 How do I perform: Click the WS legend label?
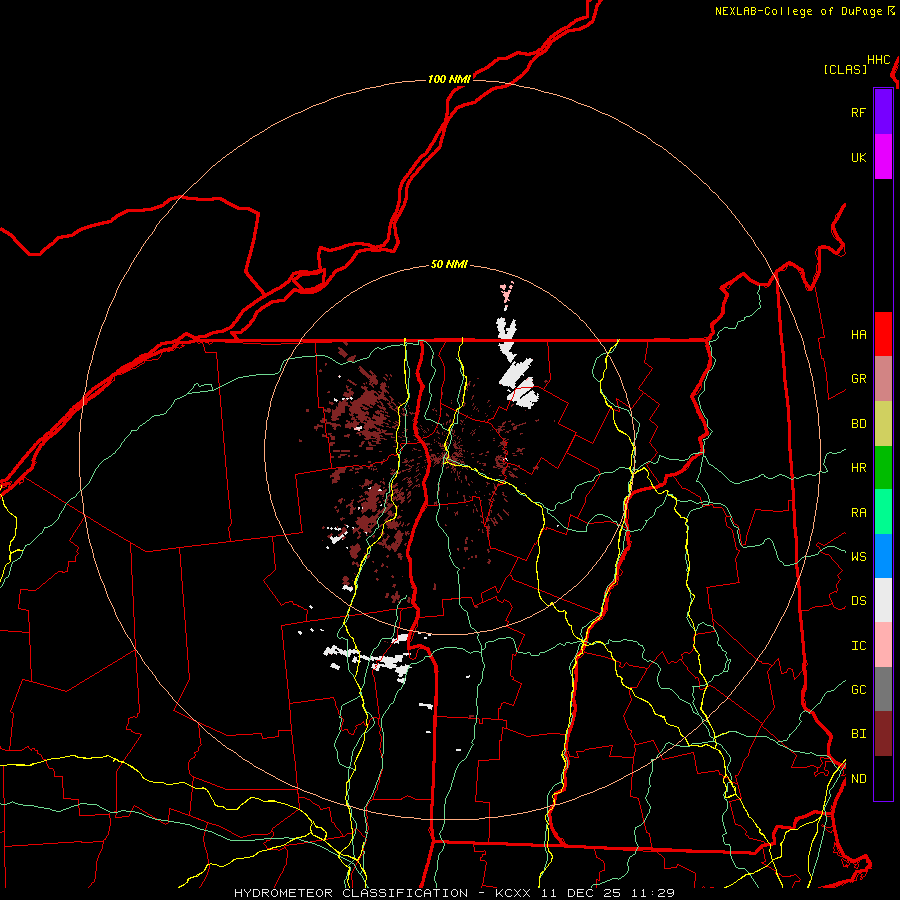coord(858,556)
